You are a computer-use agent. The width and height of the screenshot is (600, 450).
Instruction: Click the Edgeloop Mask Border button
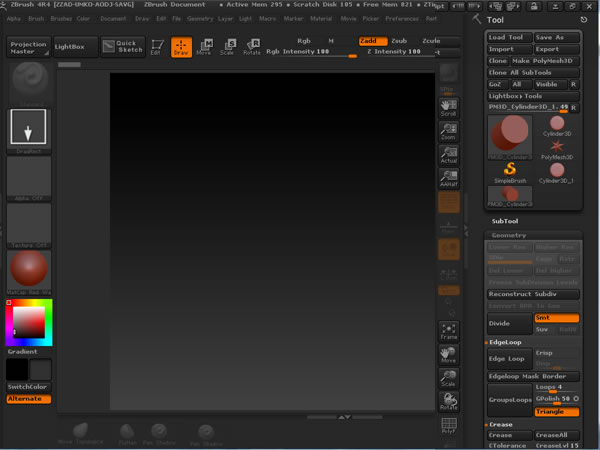tap(533, 377)
